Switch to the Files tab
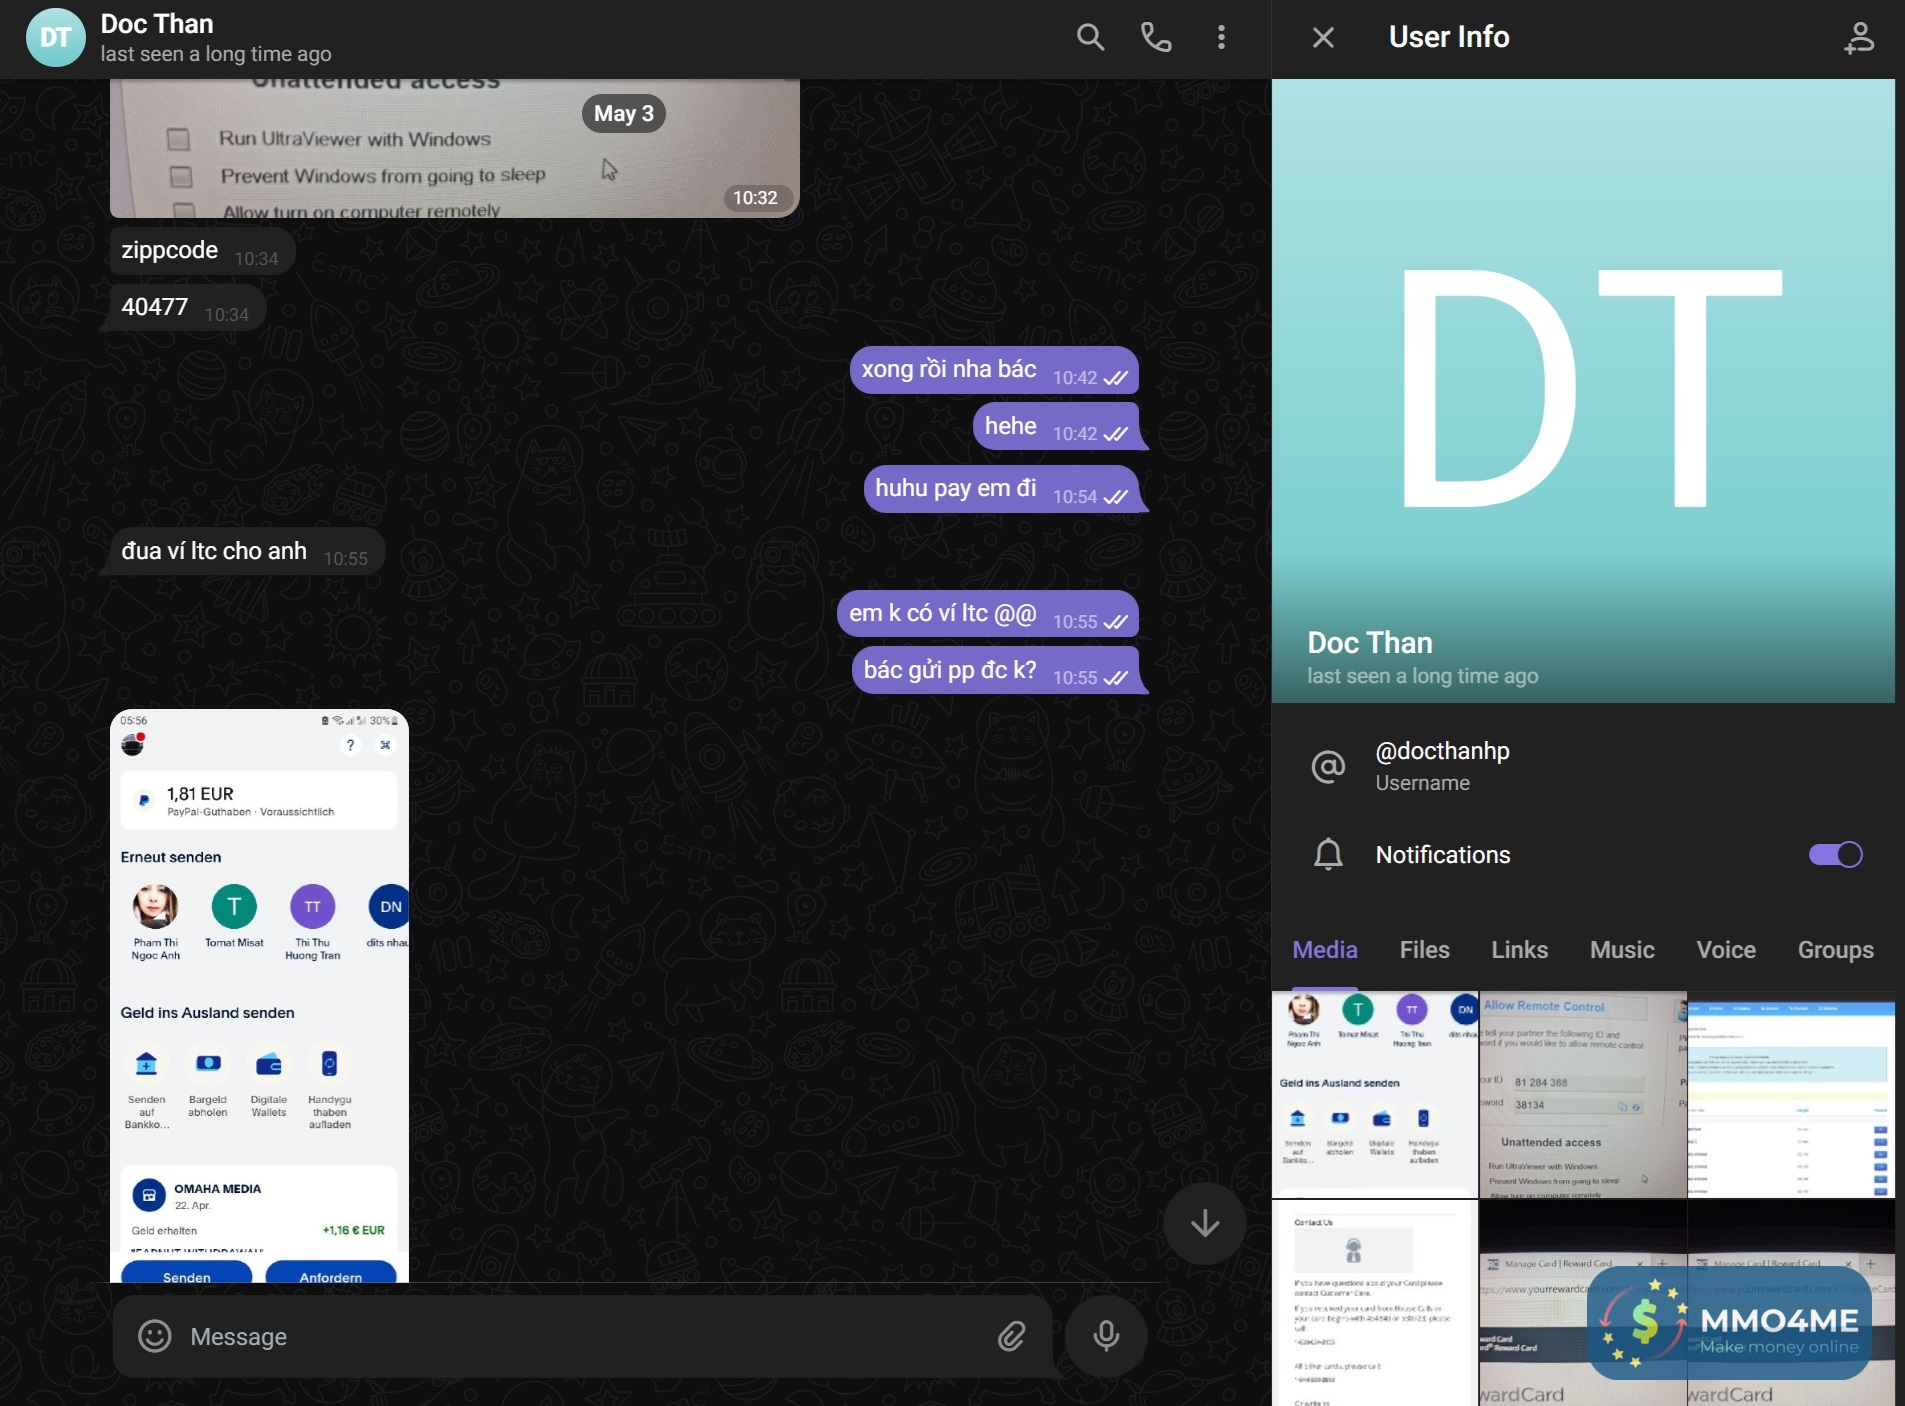 point(1424,950)
